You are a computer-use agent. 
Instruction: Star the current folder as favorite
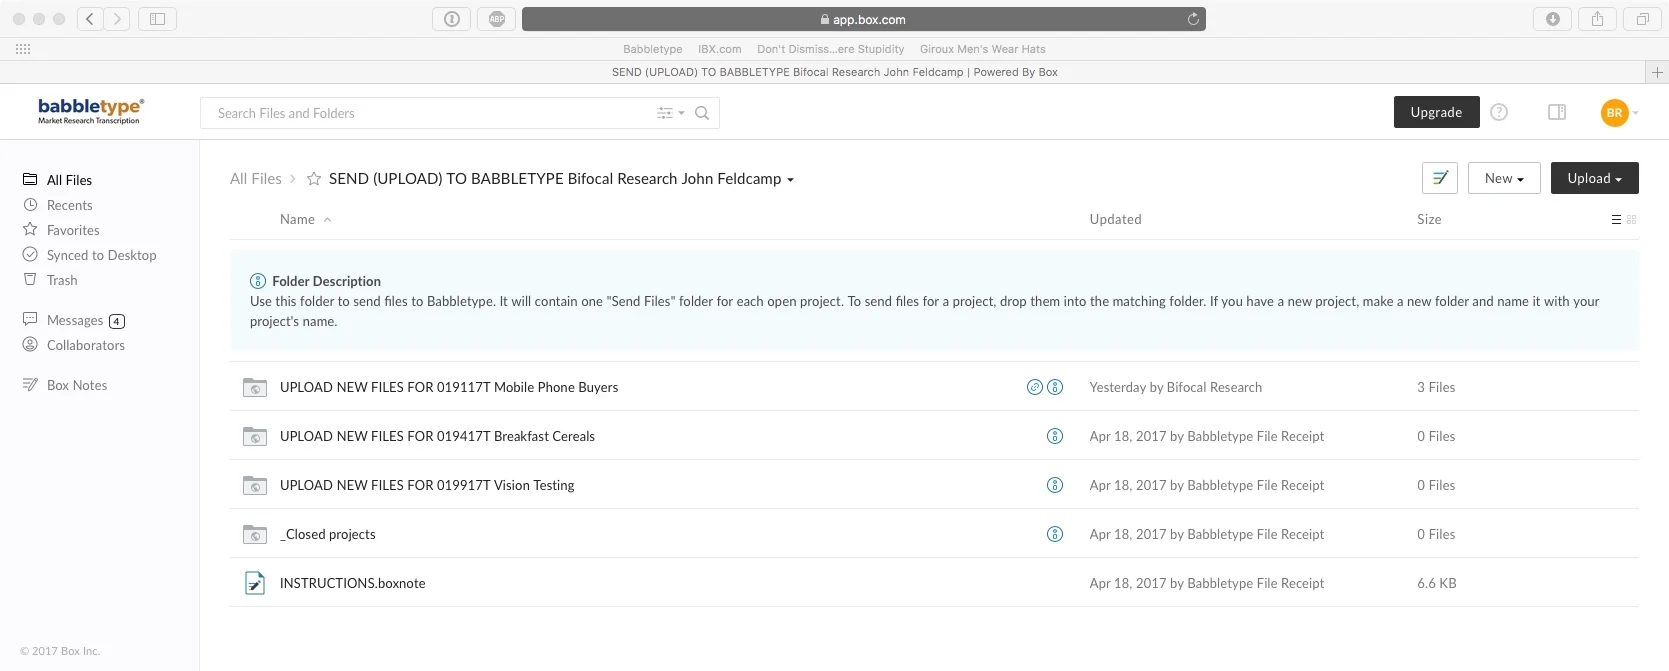314,179
